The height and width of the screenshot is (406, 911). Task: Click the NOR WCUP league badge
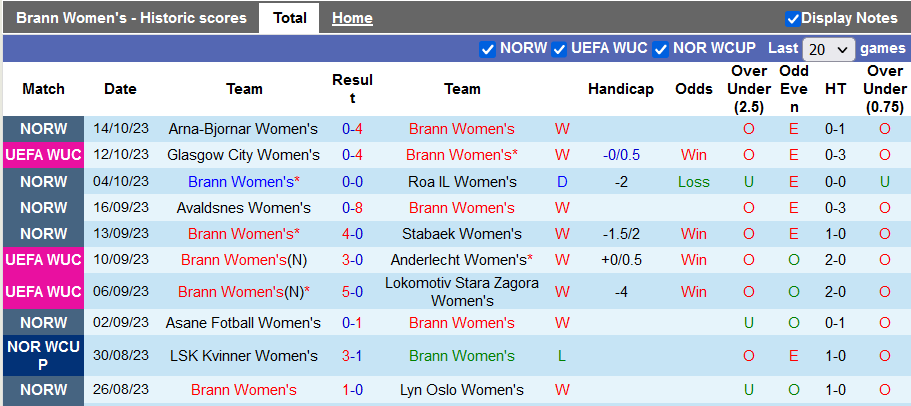tap(43, 356)
